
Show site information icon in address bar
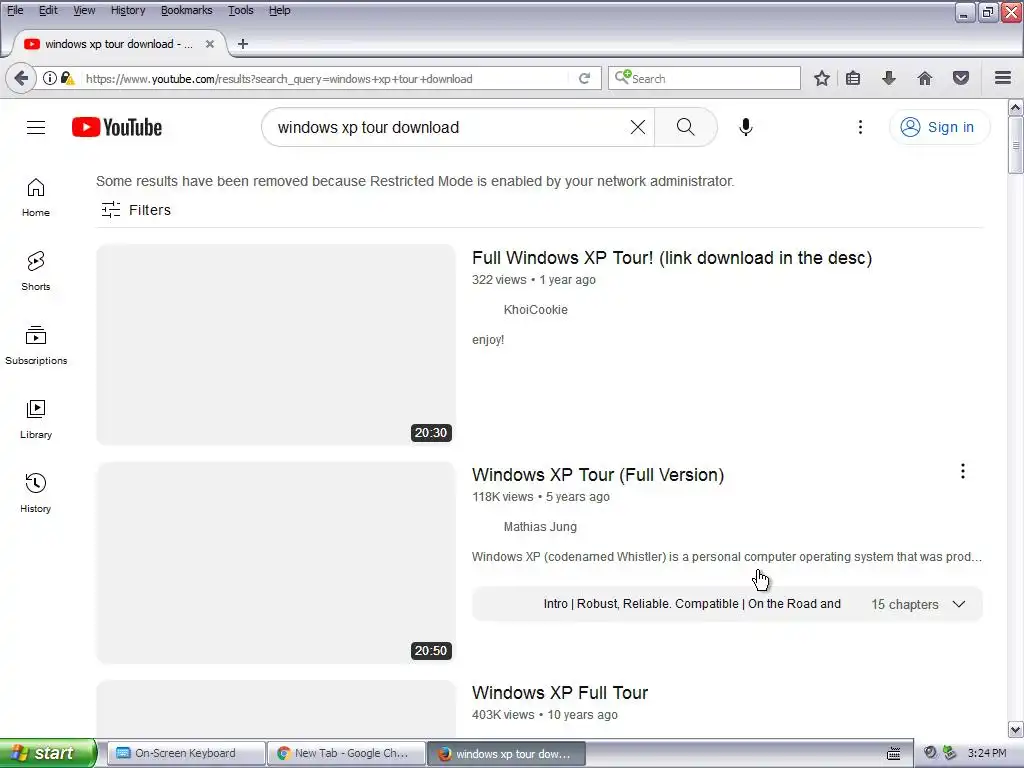50,78
